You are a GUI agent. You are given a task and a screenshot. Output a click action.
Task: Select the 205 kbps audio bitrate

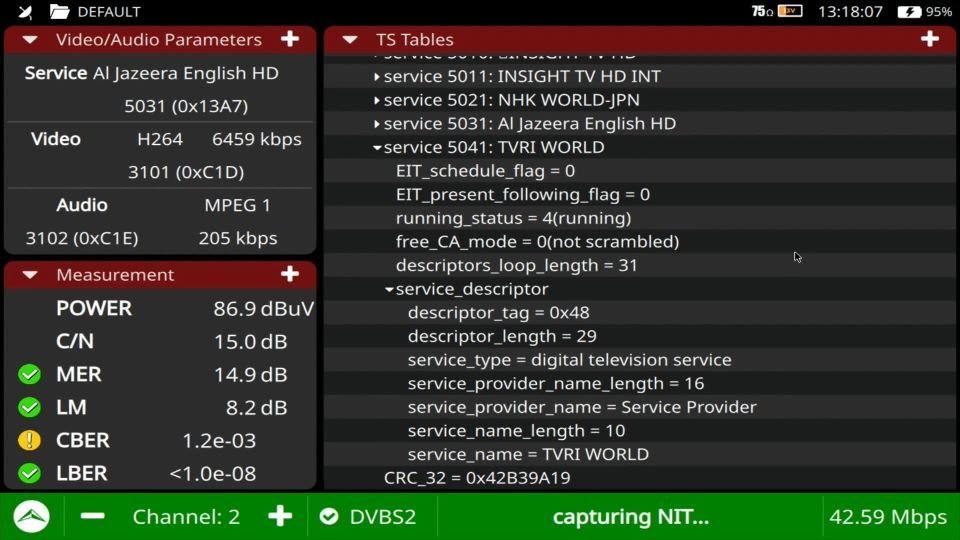point(238,238)
